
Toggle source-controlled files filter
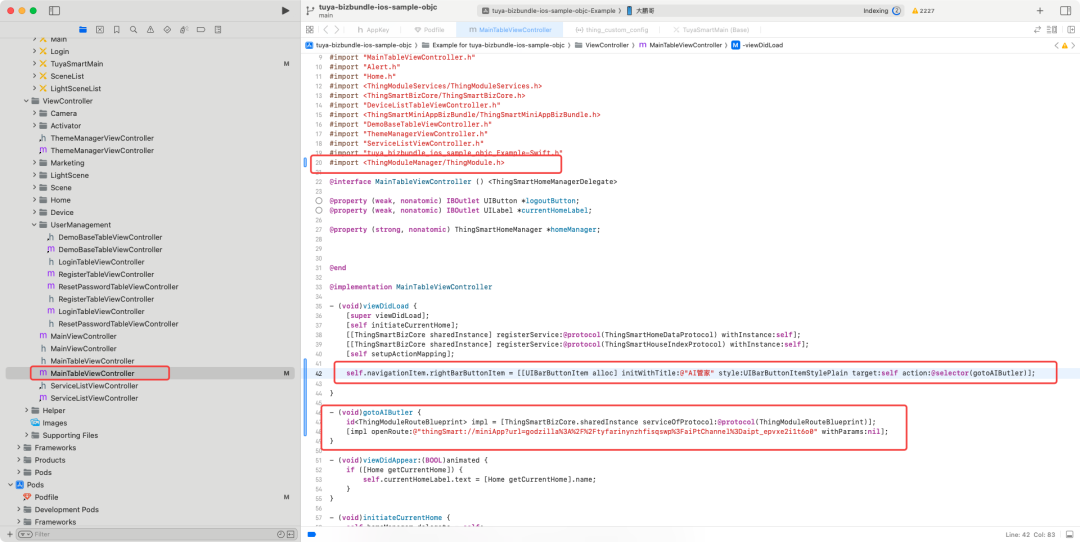click(291, 534)
